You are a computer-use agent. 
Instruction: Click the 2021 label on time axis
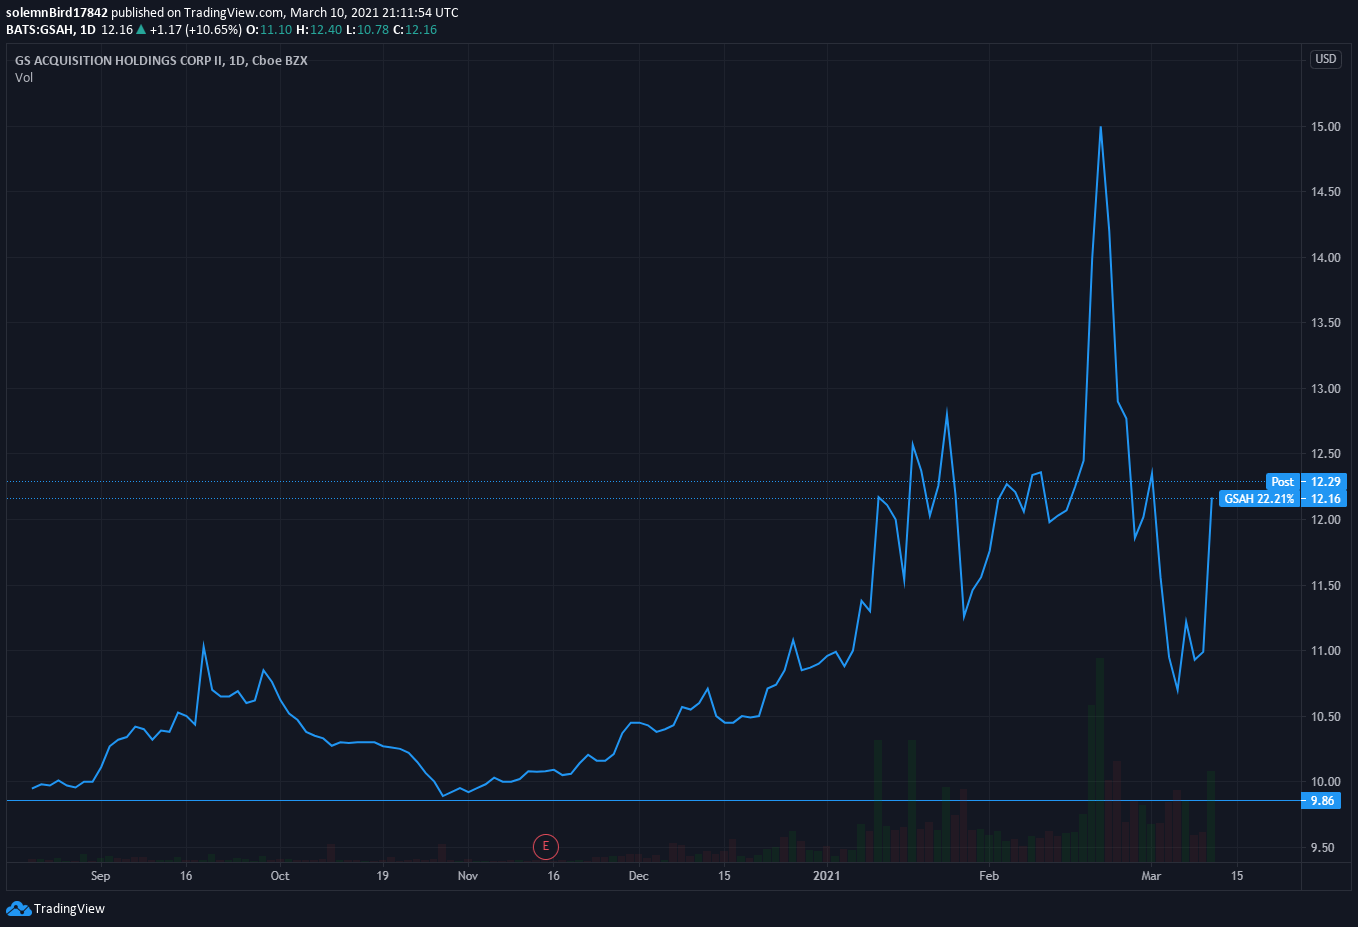(x=827, y=876)
